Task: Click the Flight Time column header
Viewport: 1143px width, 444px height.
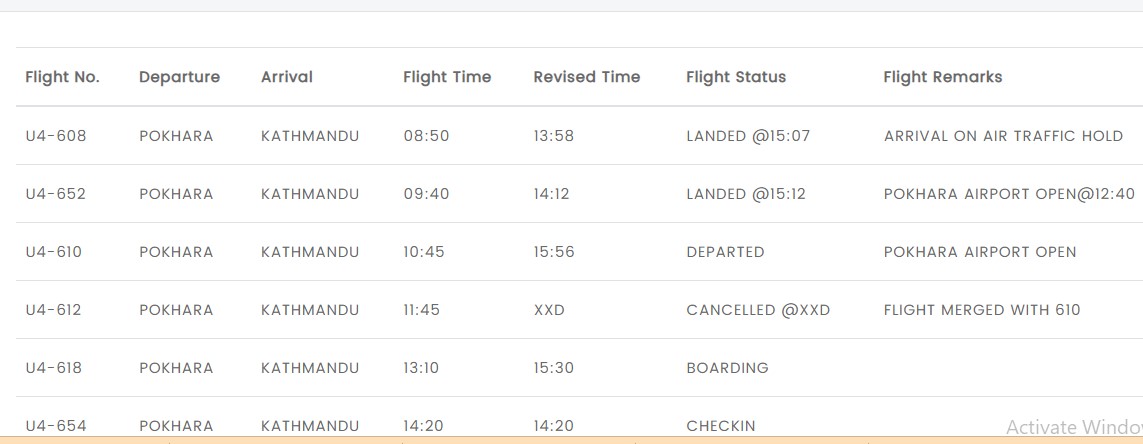Action: coord(447,77)
